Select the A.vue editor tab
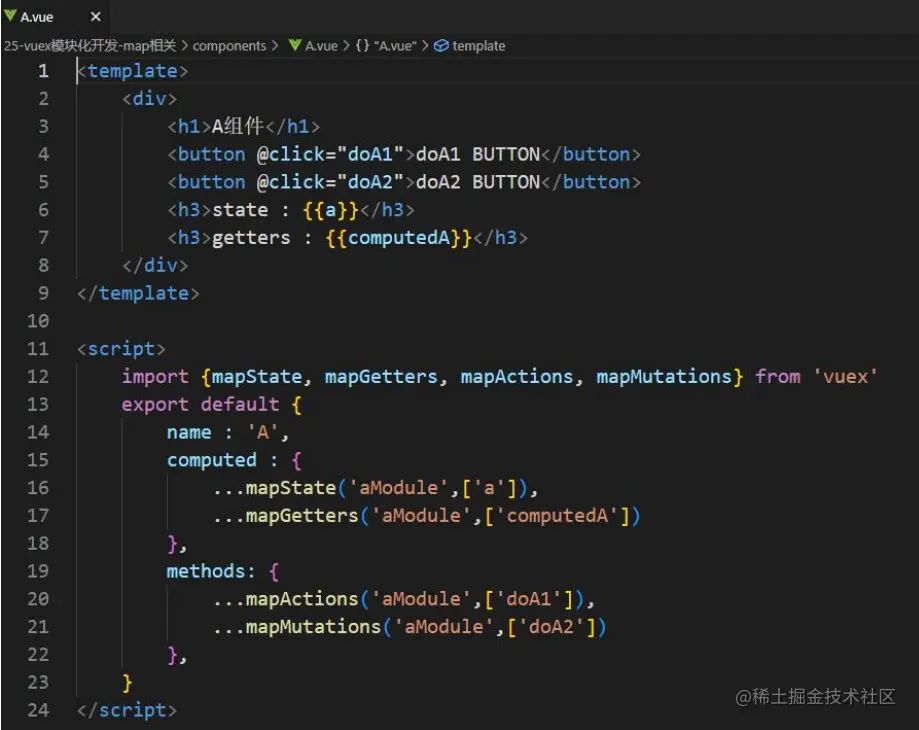This screenshot has height=730, width=919. click(55, 17)
